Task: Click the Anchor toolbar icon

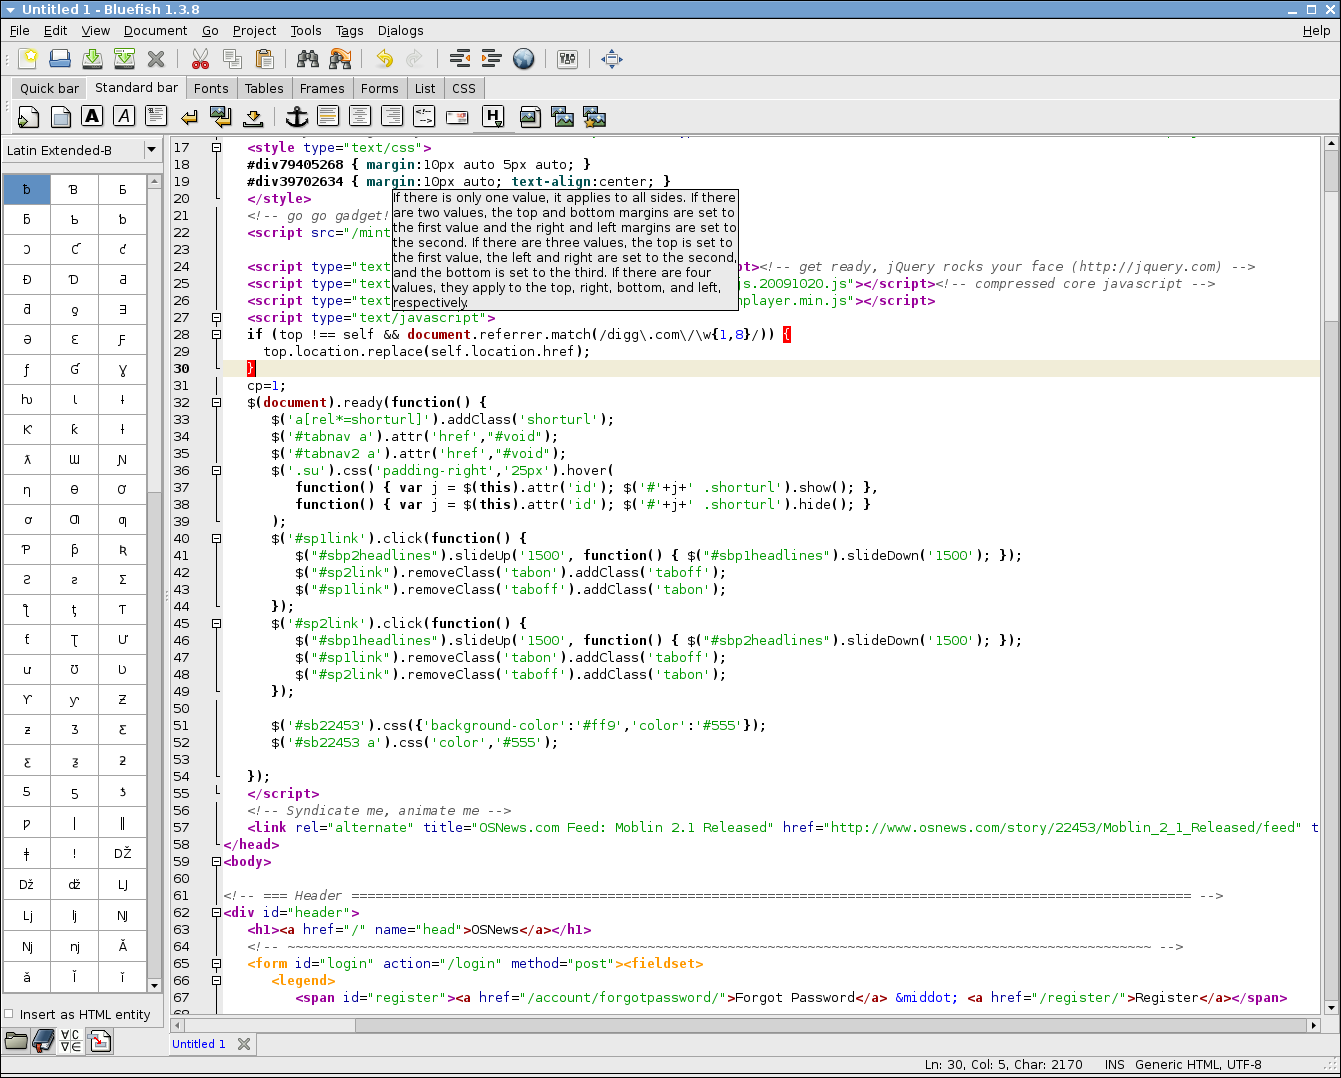Action: pos(297,117)
